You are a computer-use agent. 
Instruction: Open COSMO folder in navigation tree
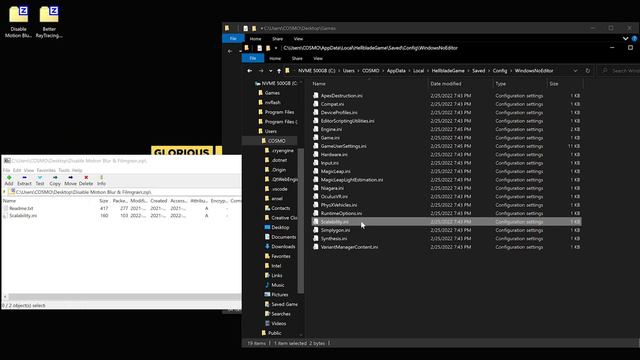coord(276,141)
